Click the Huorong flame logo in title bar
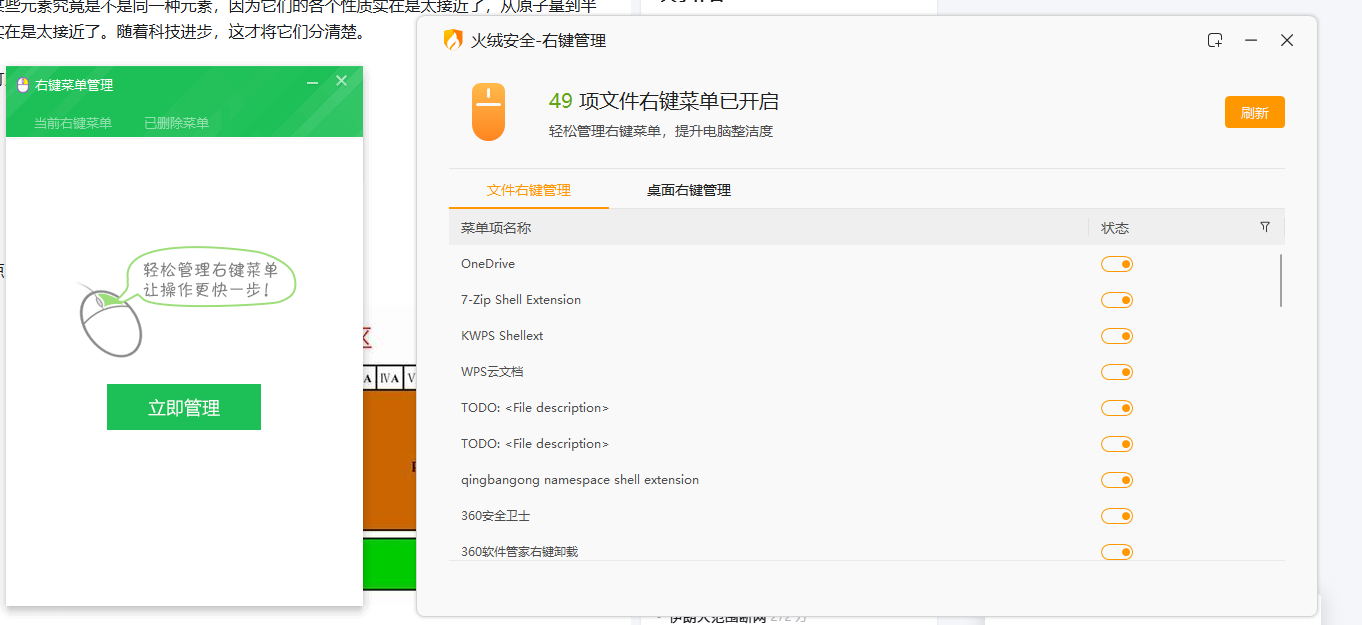This screenshot has width=1362, height=625. (x=453, y=40)
